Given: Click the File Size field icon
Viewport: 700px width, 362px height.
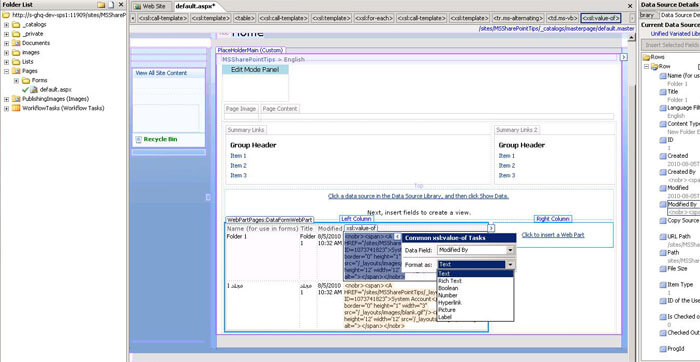Looking at the screenshot, I should coord(663,269).
